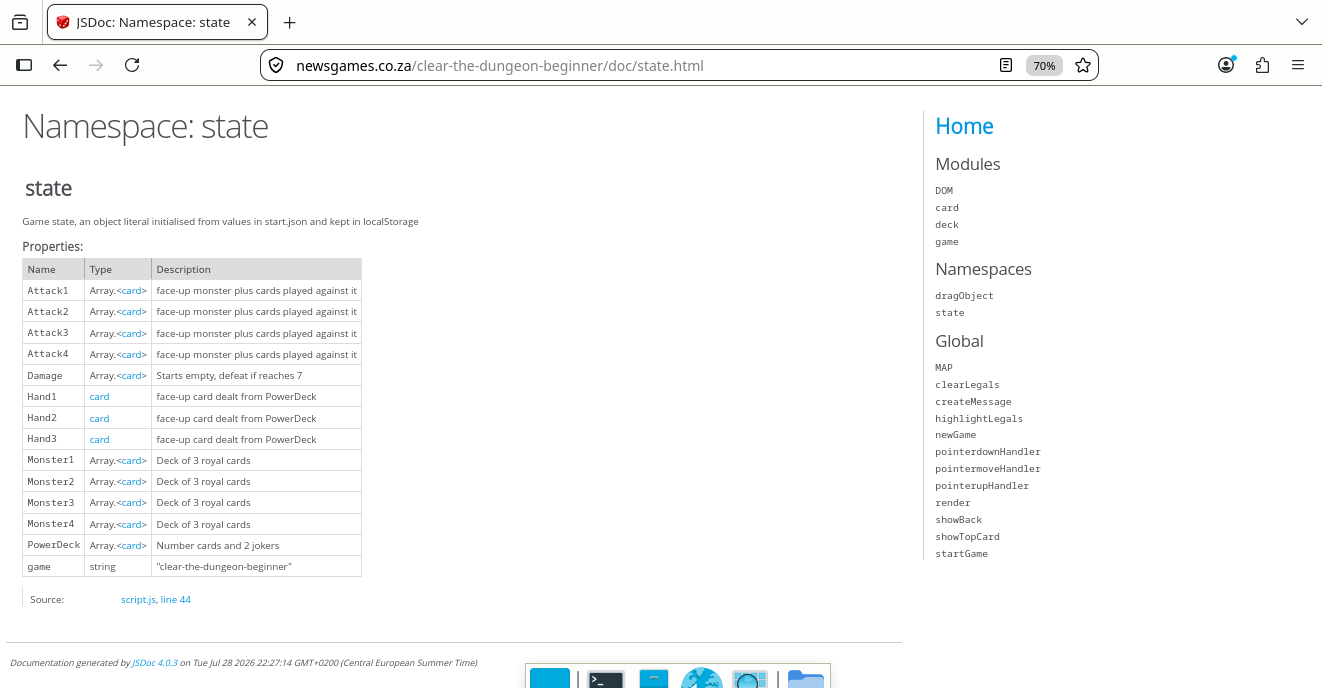Select the JSDoc: Namespace: state tab

click(157, 22)
